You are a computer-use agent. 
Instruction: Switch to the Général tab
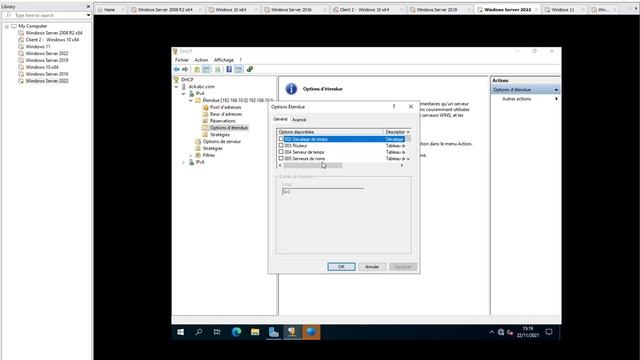(280, 119)
